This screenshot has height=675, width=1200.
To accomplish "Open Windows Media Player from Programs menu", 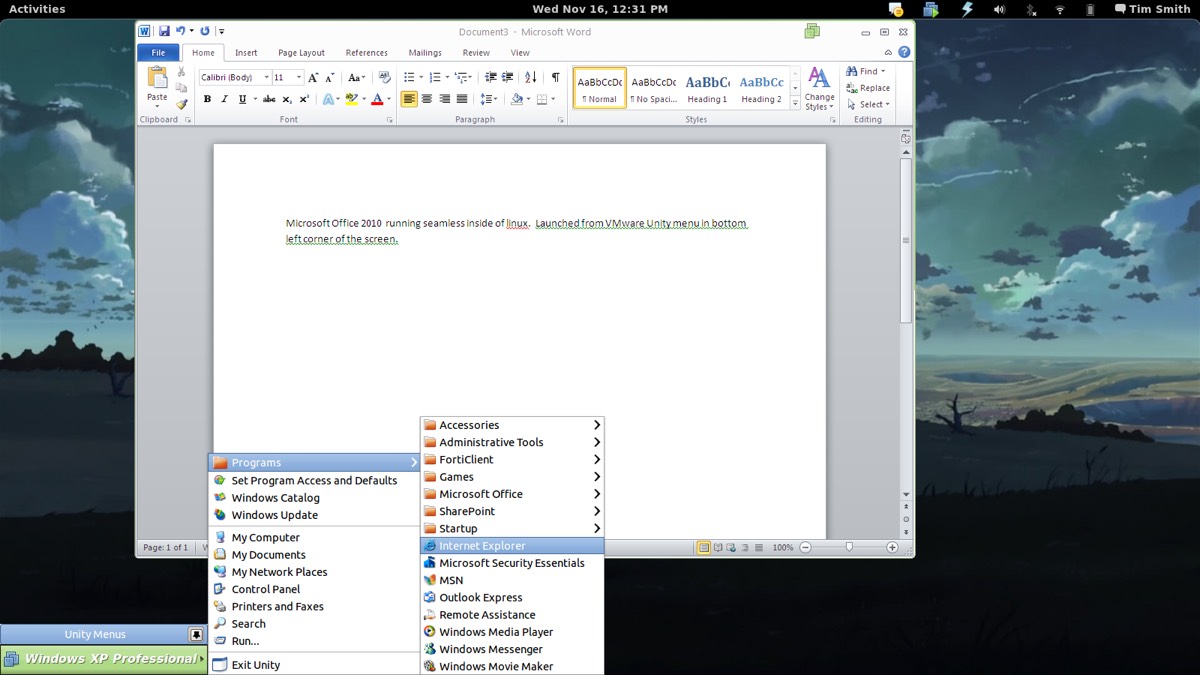I will (x=495, y=632).
